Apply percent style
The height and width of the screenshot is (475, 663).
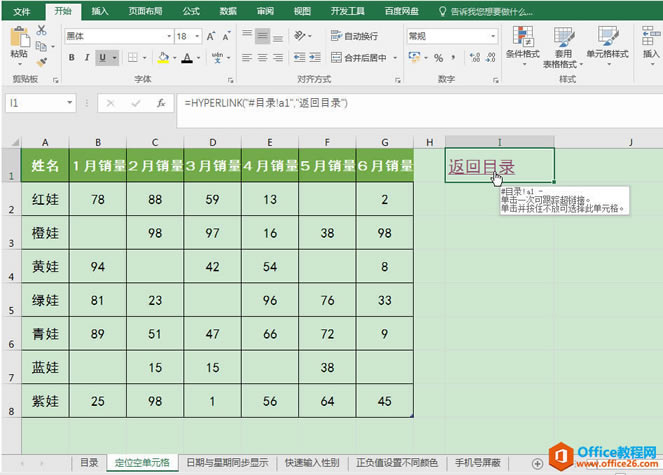pyautogui.click(x=439, y=58)
